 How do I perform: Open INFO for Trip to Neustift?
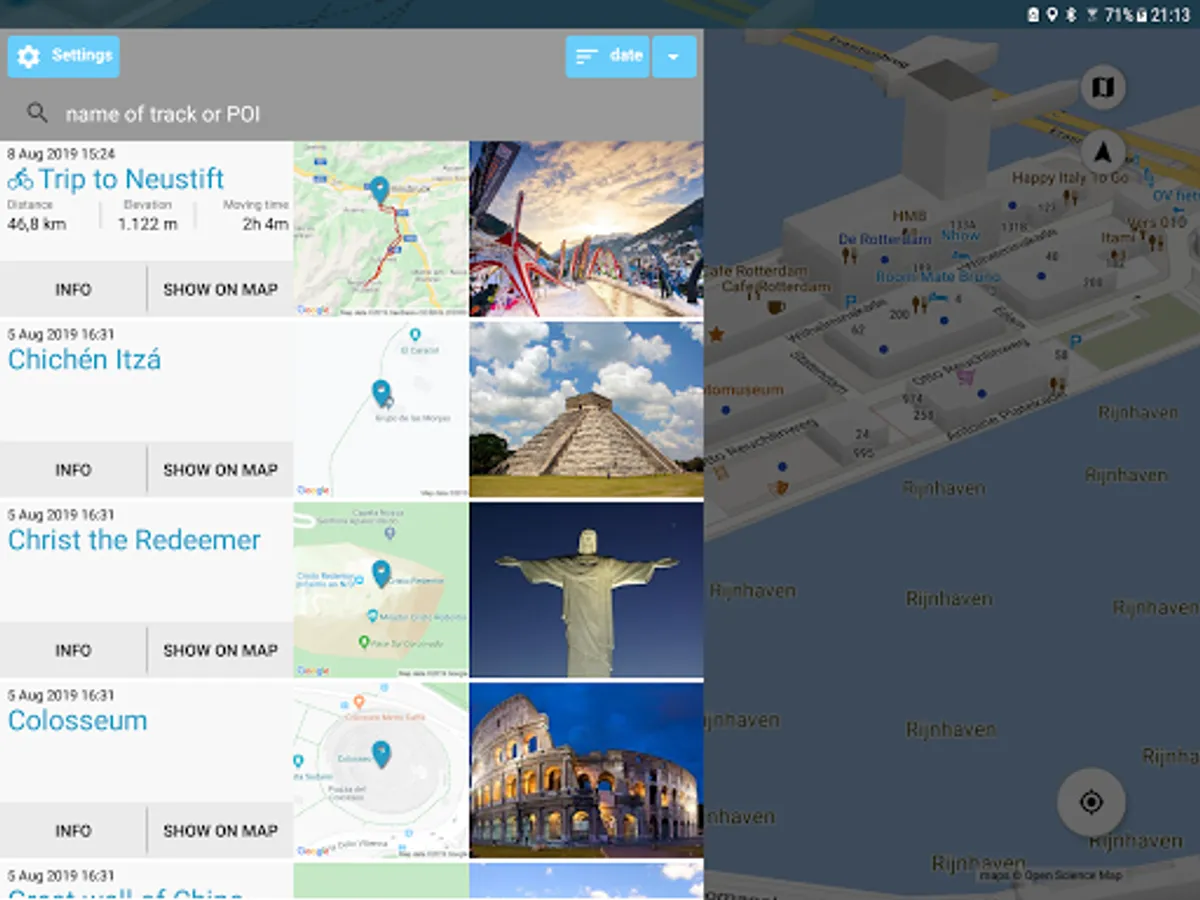point(73,290)
